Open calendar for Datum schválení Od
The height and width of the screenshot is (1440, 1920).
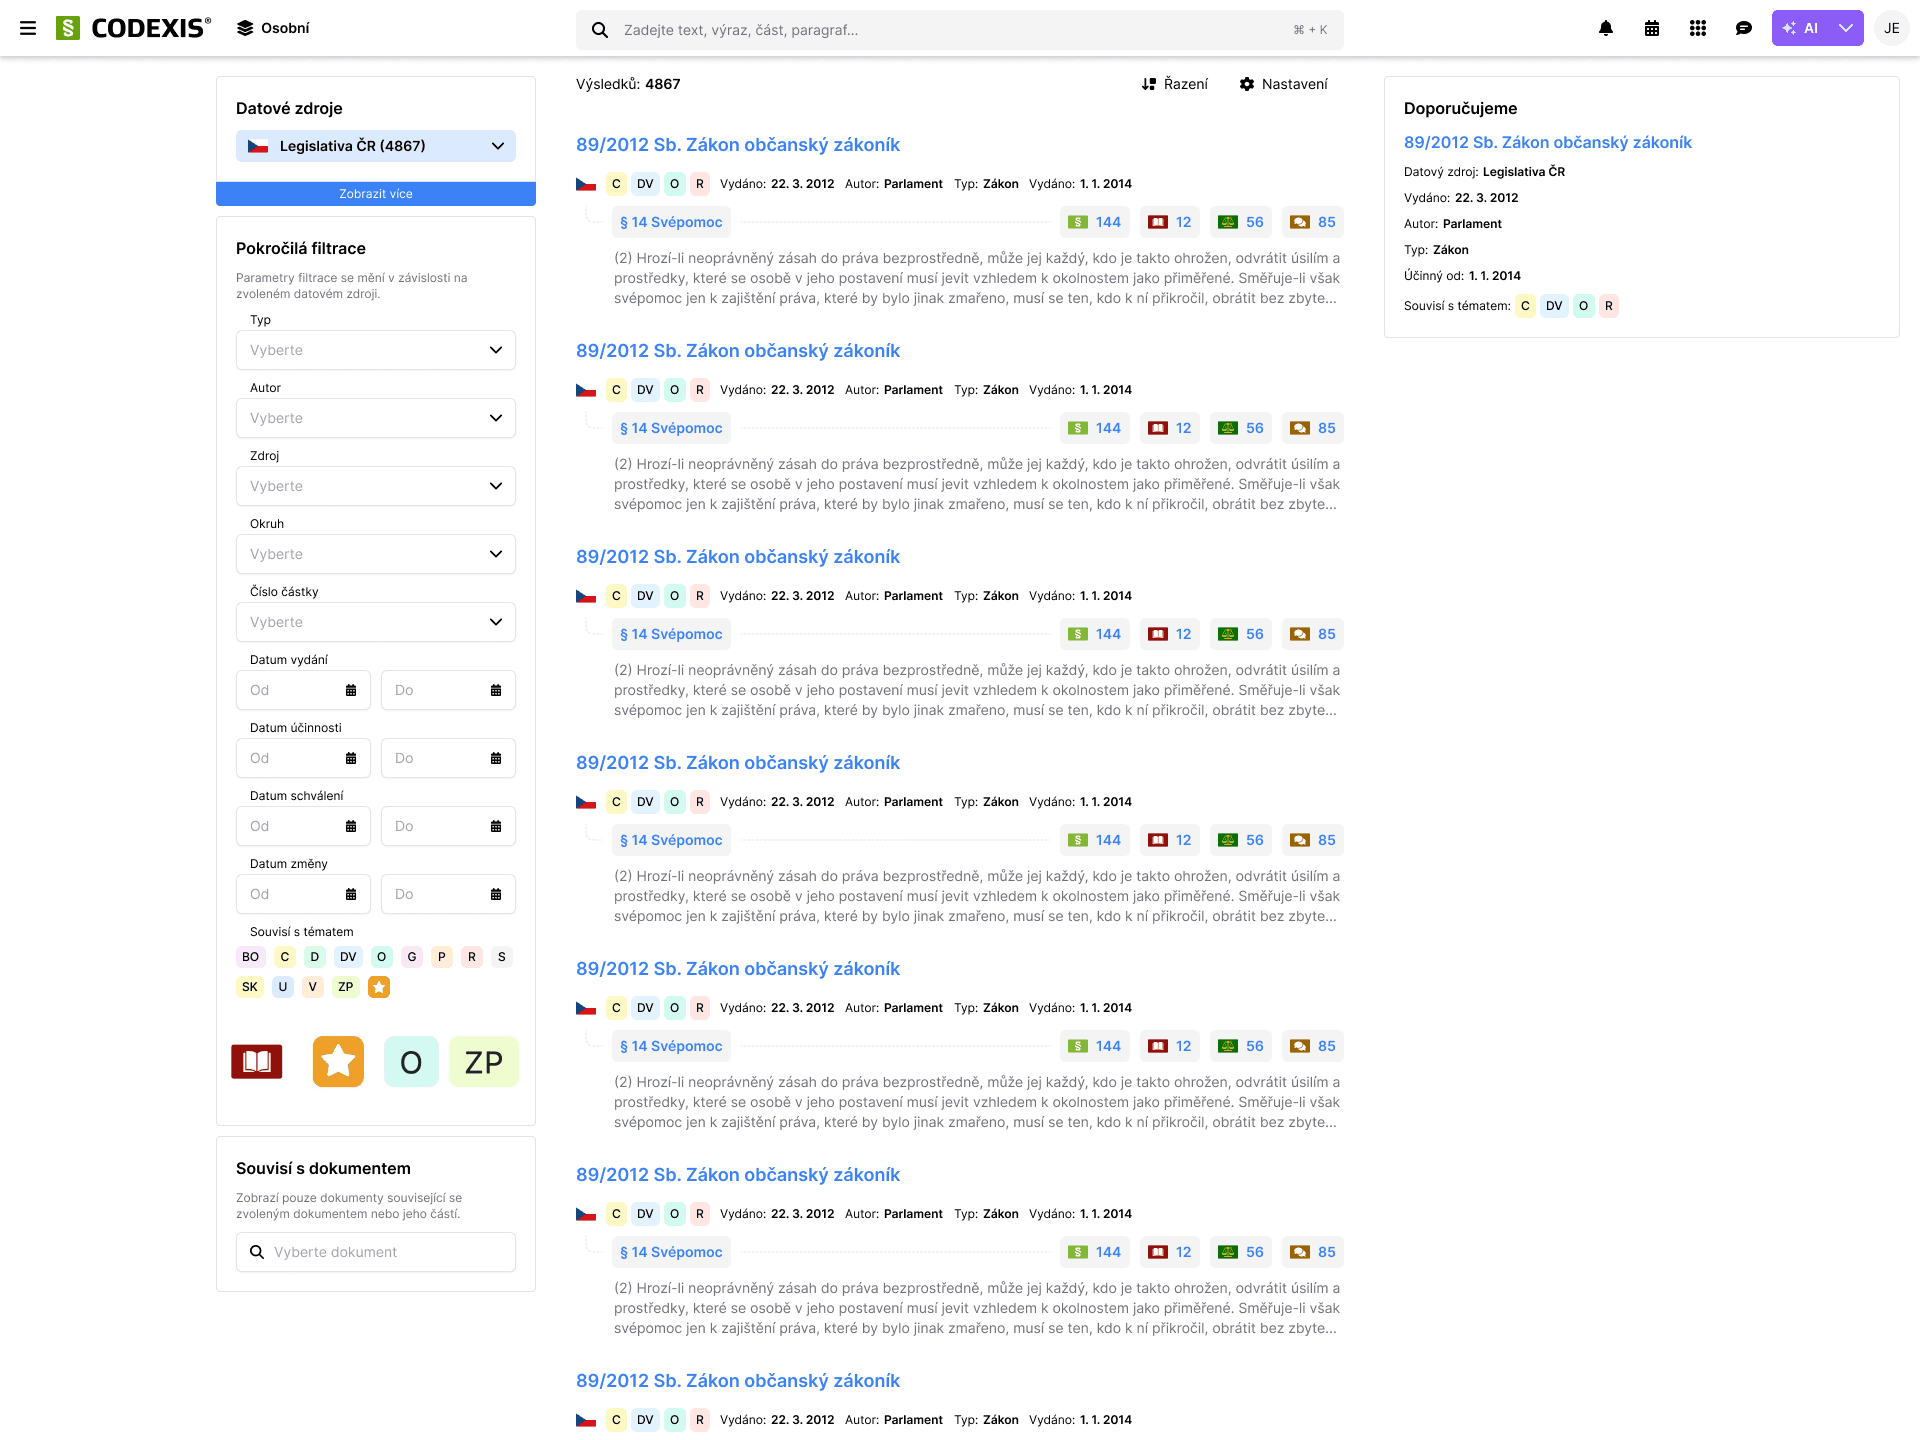click(x=351, y=826)
